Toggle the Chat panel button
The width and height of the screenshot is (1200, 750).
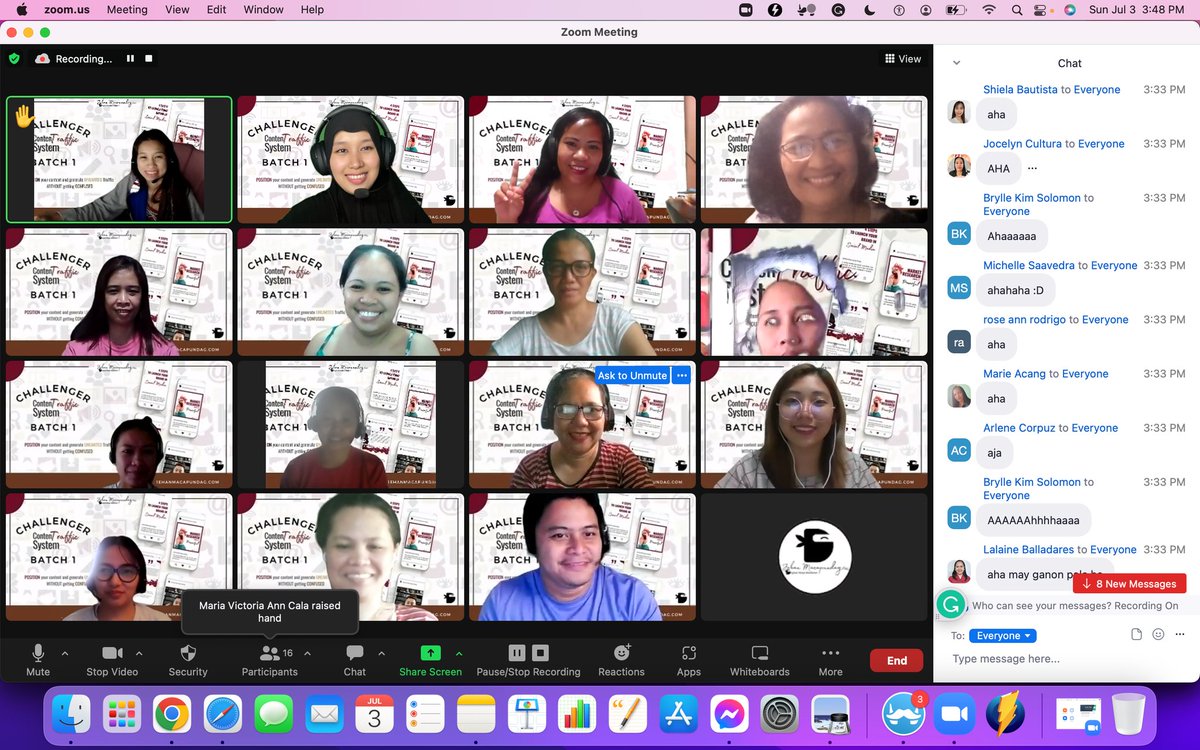(355, 660)
